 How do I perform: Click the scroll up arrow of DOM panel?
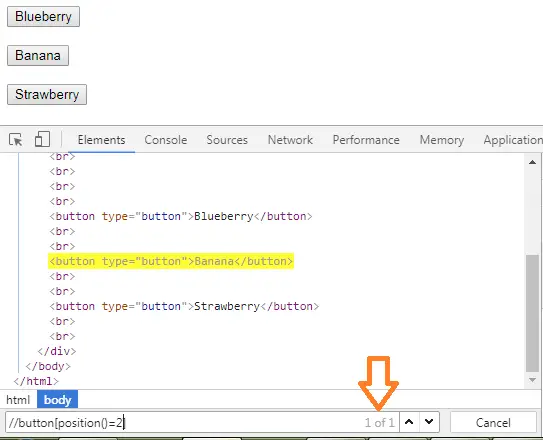532,162
